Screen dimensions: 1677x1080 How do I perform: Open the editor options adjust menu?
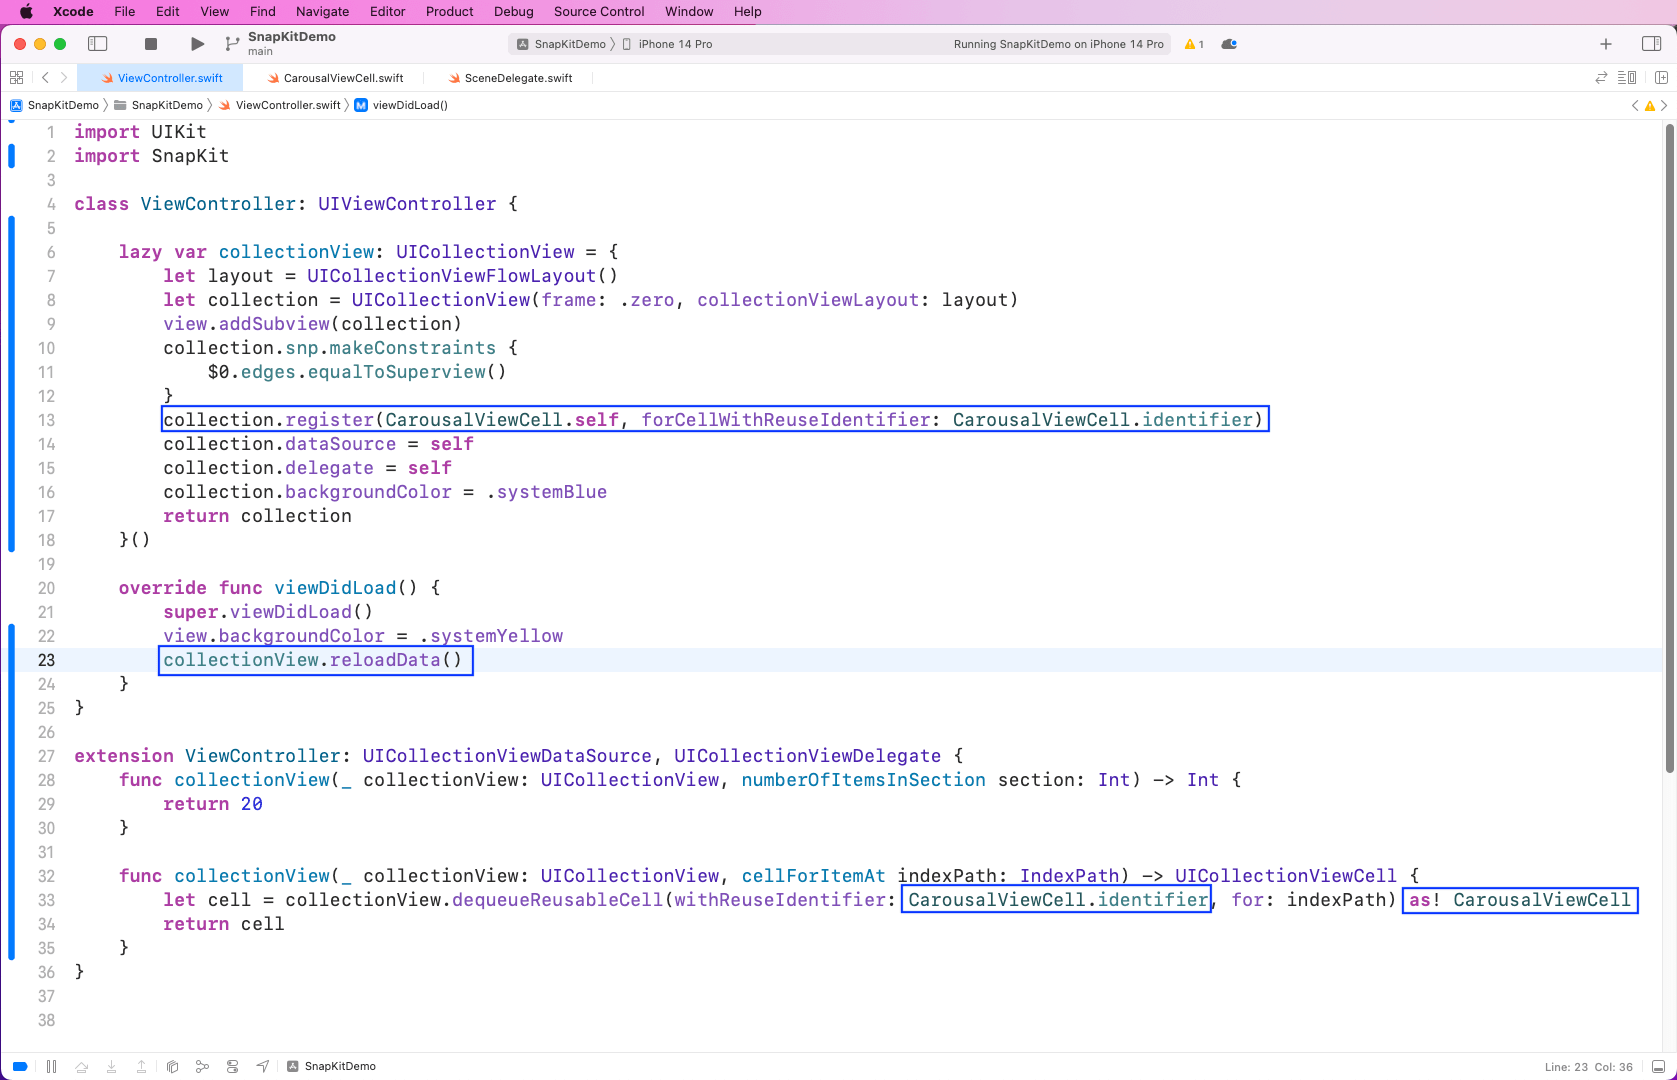click(1627, 78)
